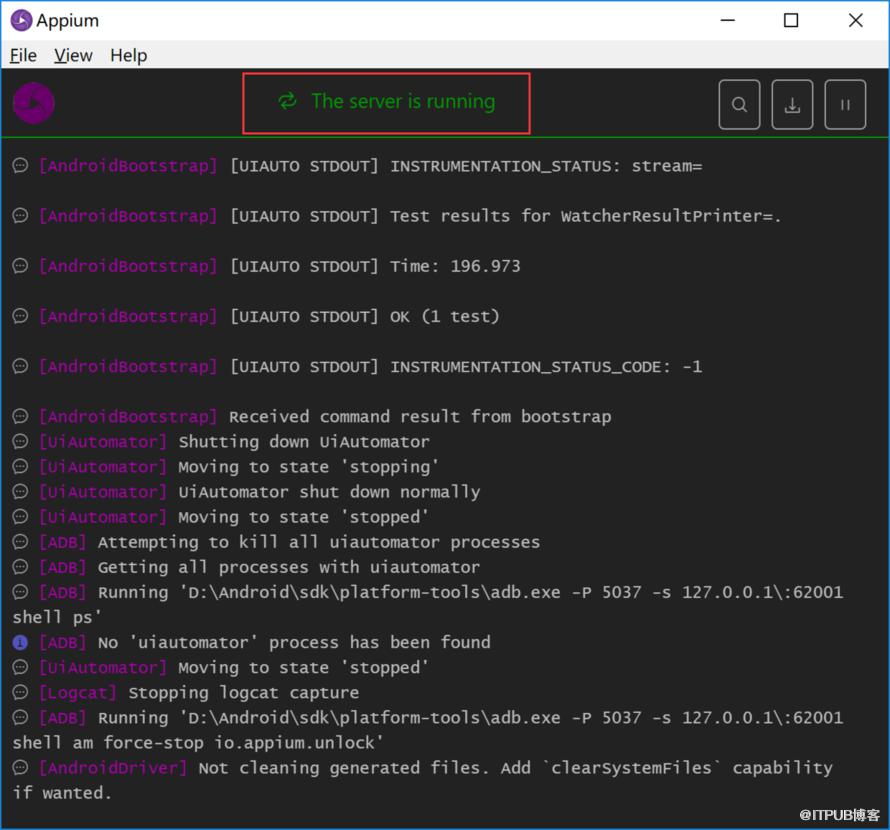Click the bubble icon beside 'Received command result from bootstrap'
Viewport: 890px width, 830px height.
(20, 416)
